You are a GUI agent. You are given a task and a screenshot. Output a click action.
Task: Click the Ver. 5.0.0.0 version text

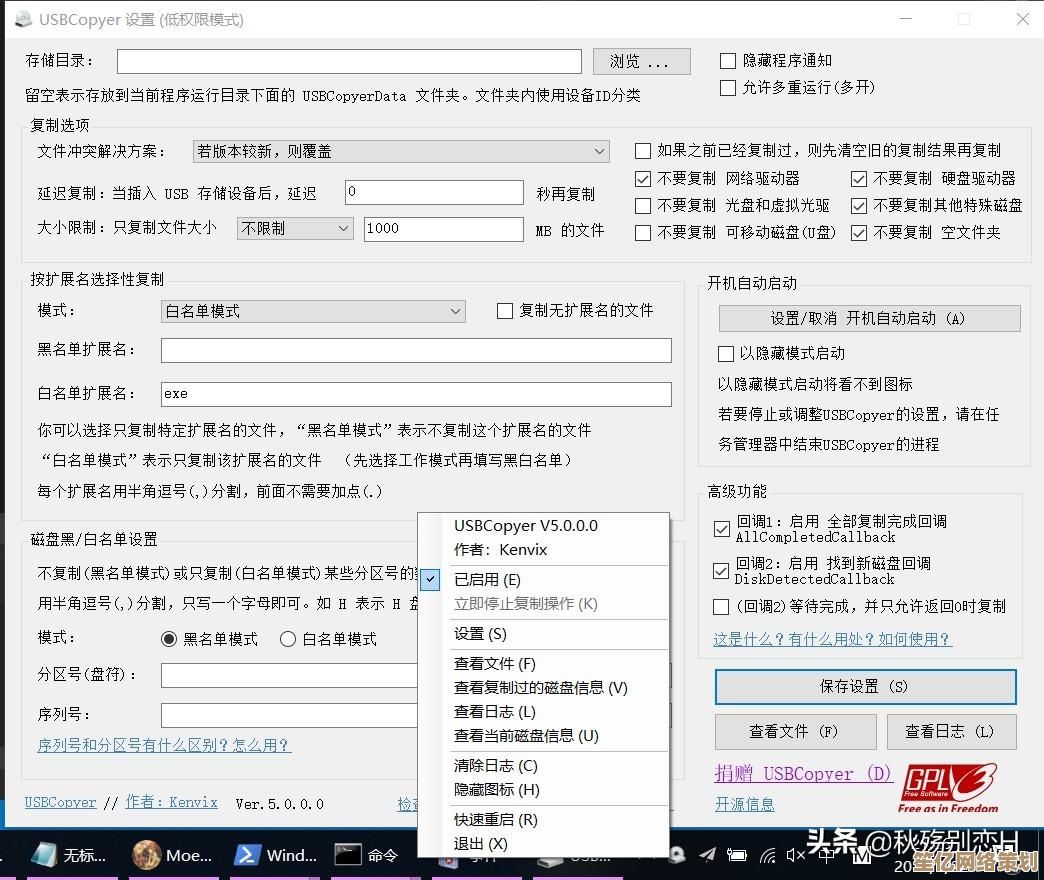click(280, 803)
